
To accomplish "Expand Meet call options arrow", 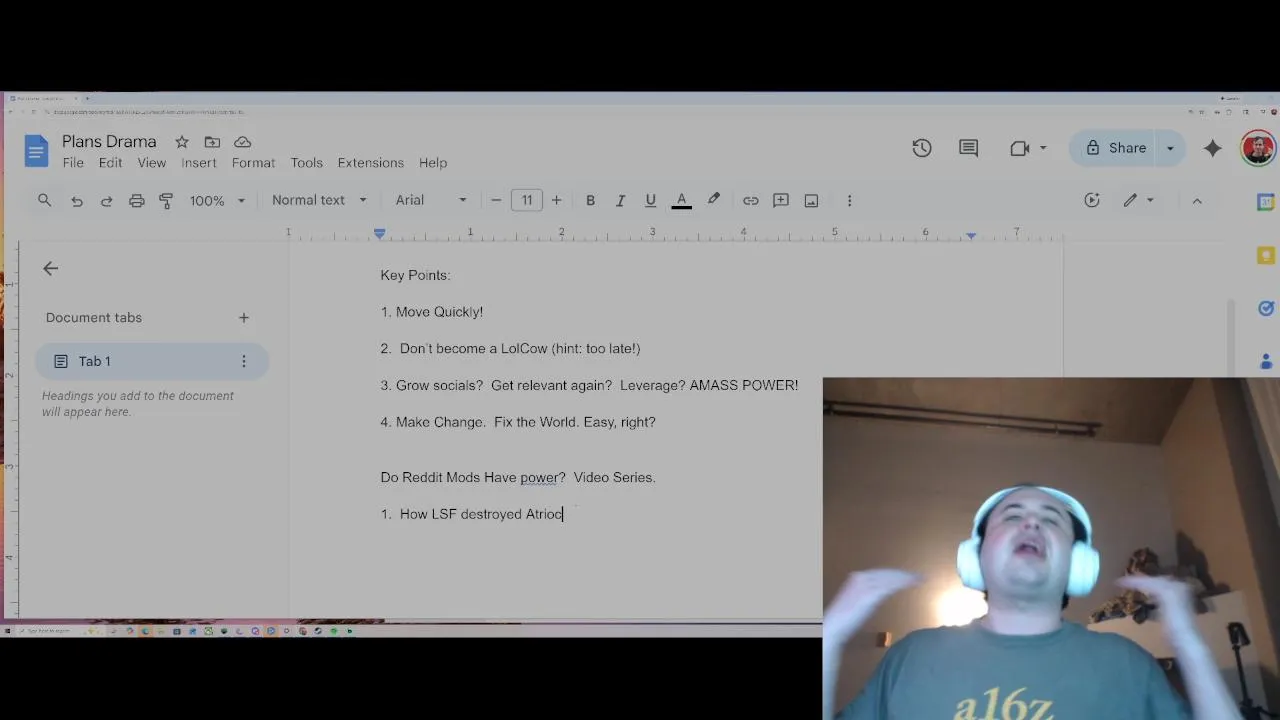I will 1043,148.
